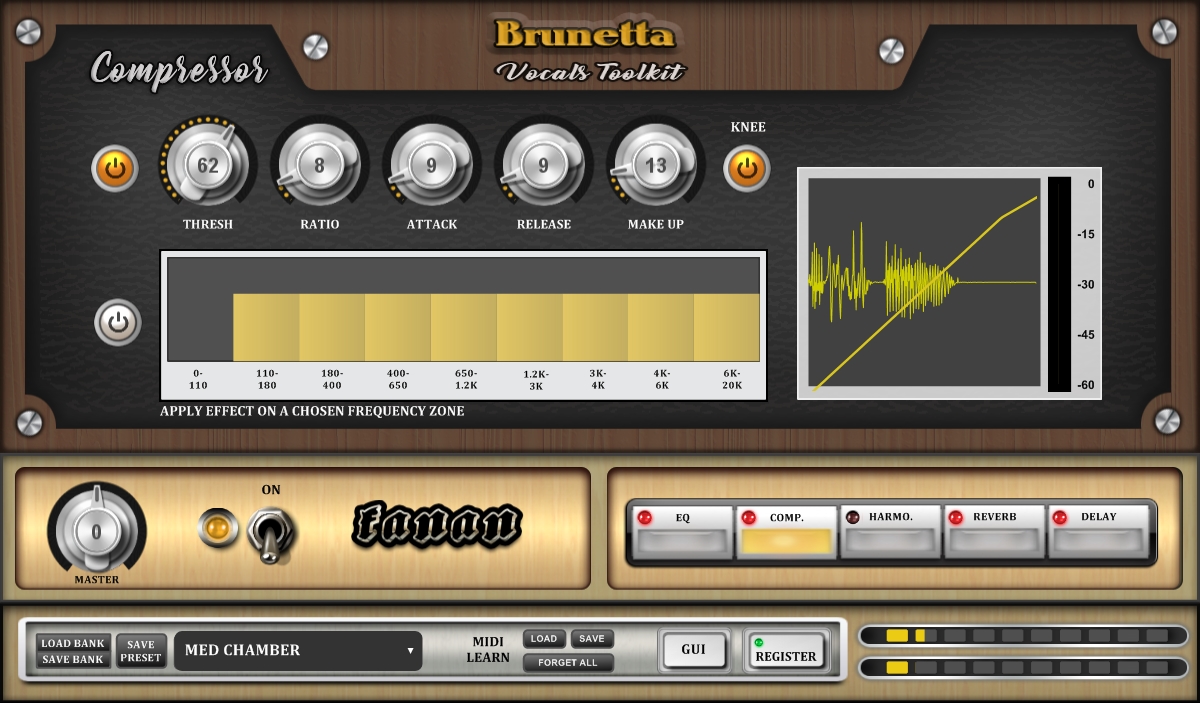Screen dimensions: 1200x703
Task: Click the MASTER volume knob
Action: pyautogui.click(x=96, y=532)
